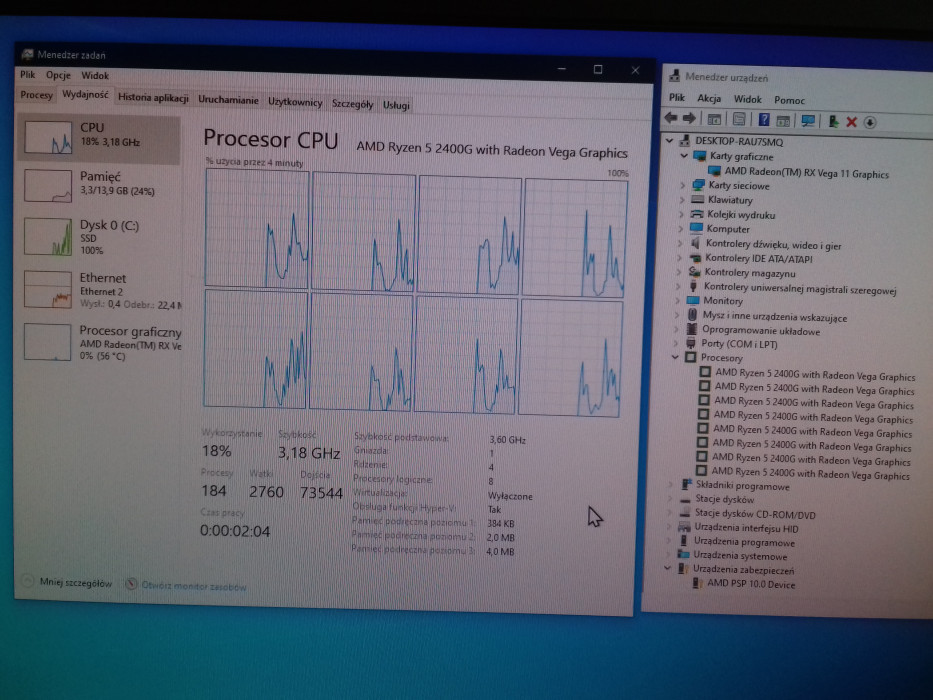Click the Forward arrow in Device Manager toolbar
The height and width of the screenshot is (700, 933).
point(689,118)
